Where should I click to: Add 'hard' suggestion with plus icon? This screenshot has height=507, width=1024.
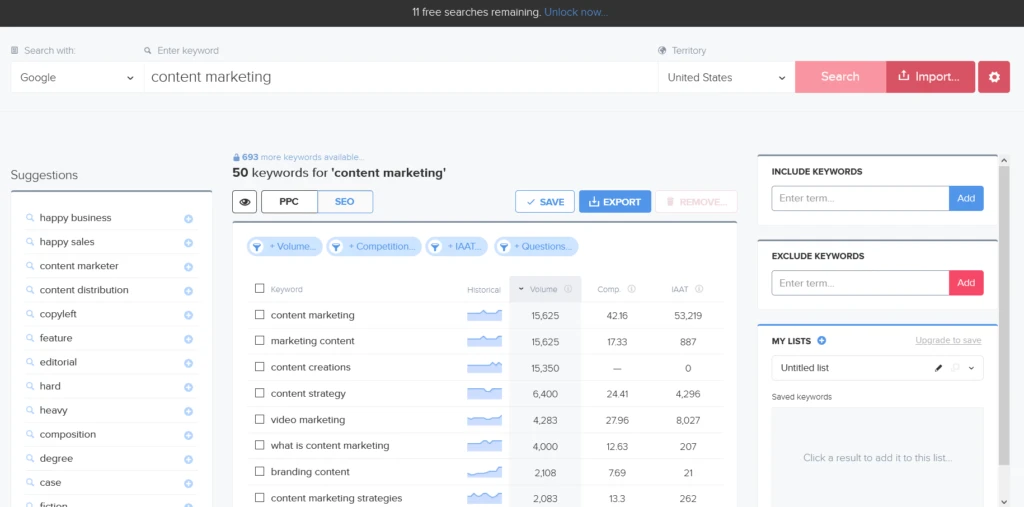point(188,387)
